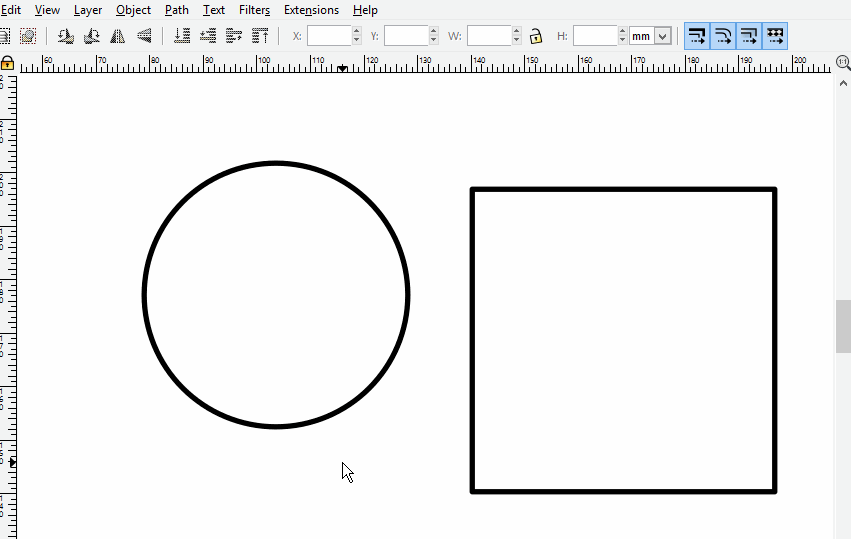Click the rotate 90° counter-clockwise icon
851x539 pixels.
click(x=66, y=36)
